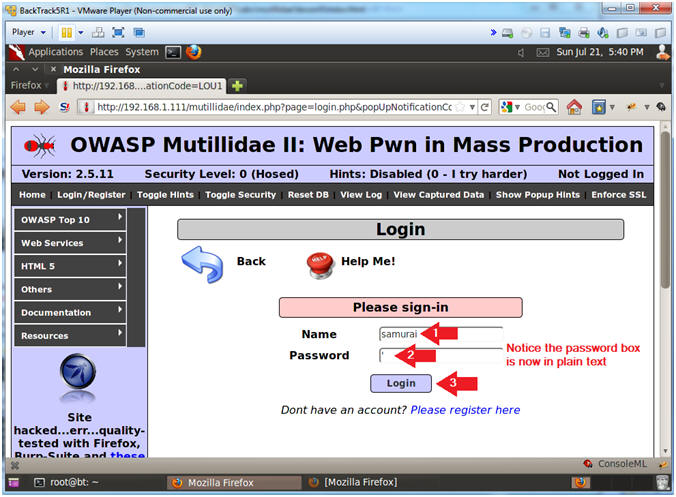This screenshot has width=676, height=497.
Task: Click the VMware sound device icon
Action: coord(603,33)
